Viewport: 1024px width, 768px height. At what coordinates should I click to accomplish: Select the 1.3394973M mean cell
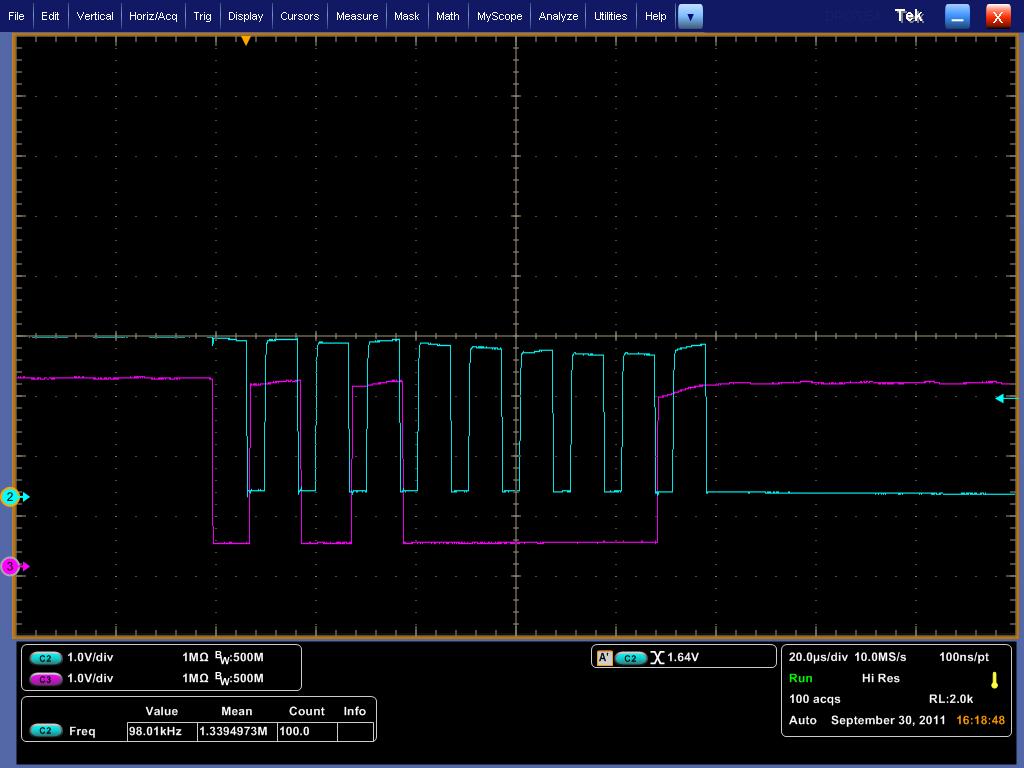(237, 731)
